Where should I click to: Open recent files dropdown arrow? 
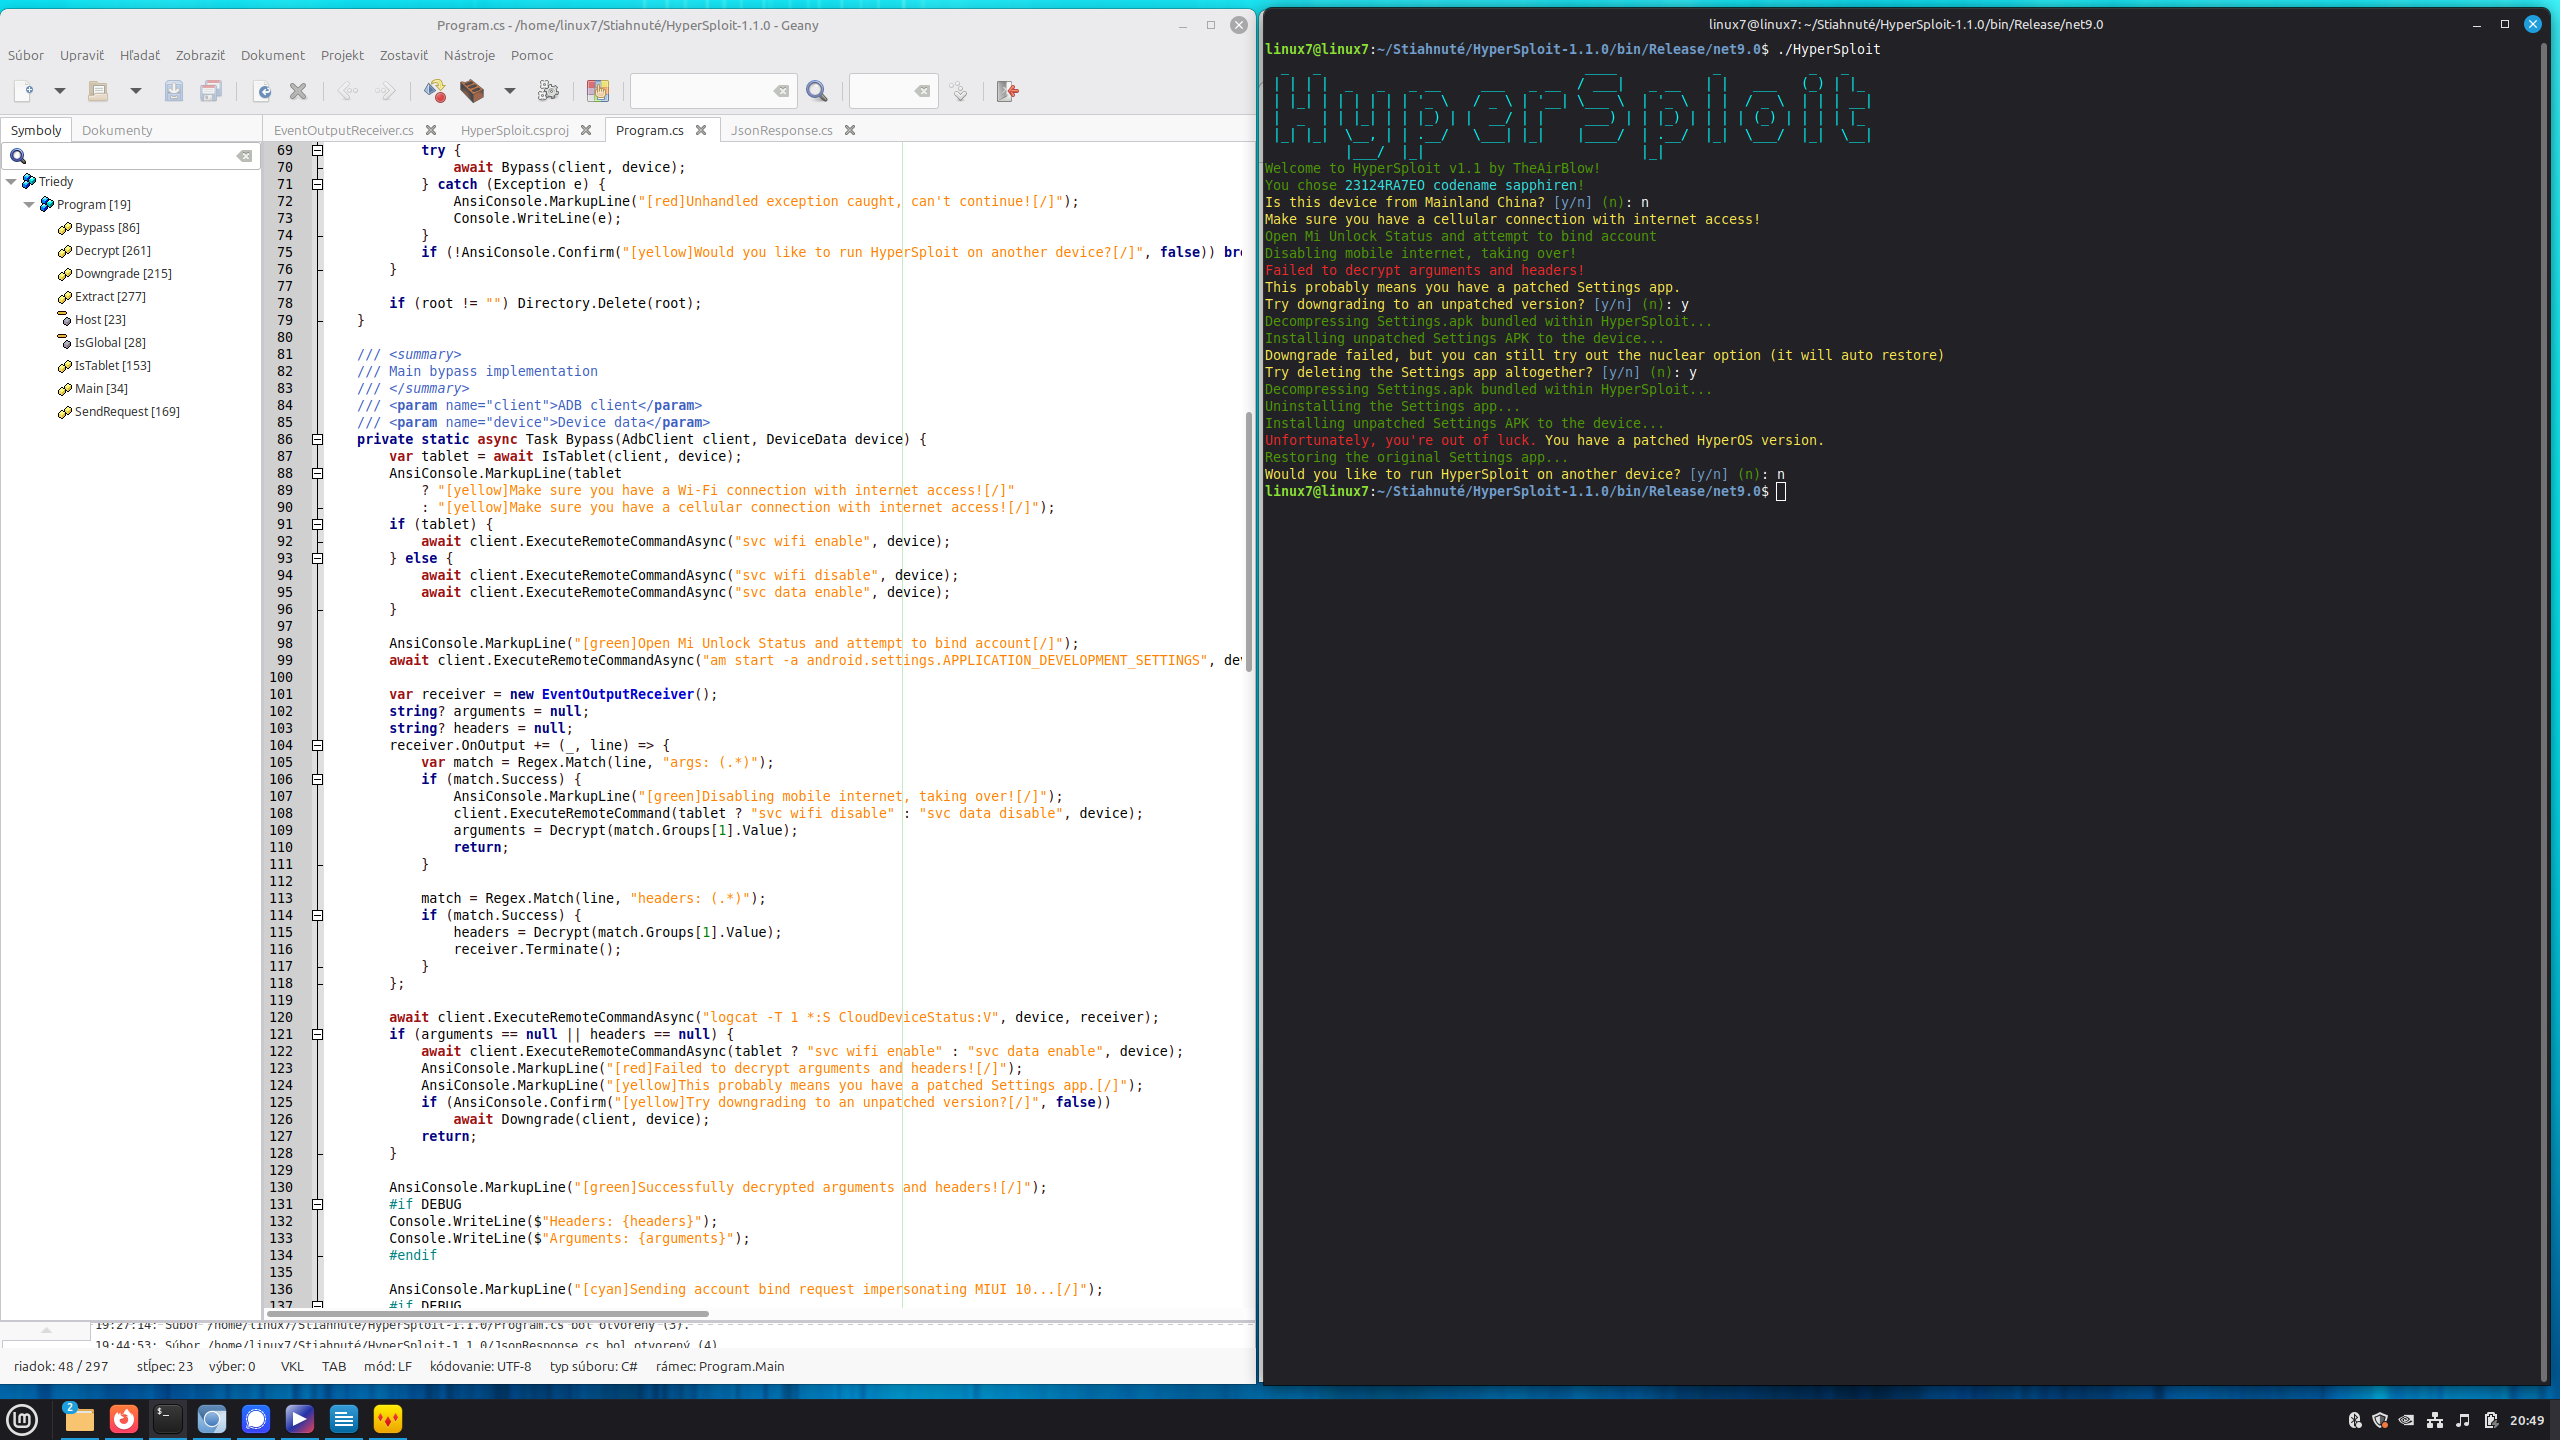point(136,91)
